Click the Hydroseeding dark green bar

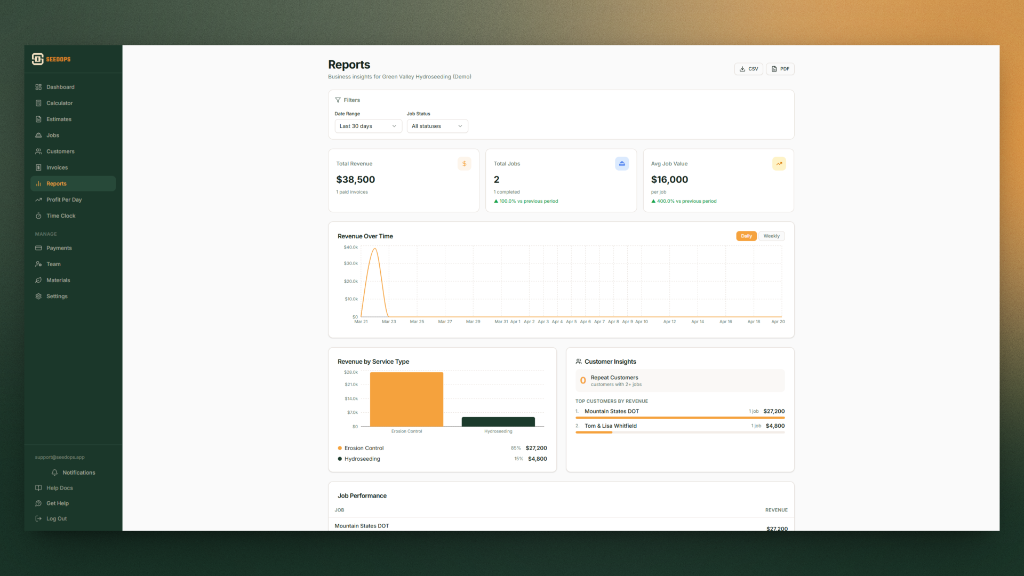coord(498,422)
